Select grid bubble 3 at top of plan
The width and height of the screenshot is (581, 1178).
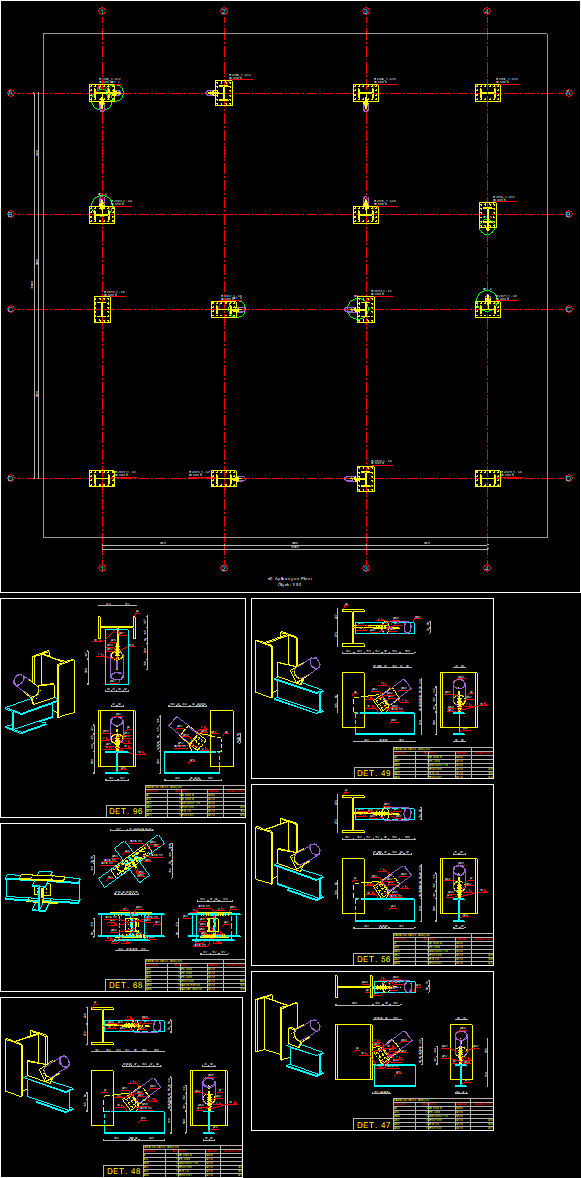pos(365,11)
